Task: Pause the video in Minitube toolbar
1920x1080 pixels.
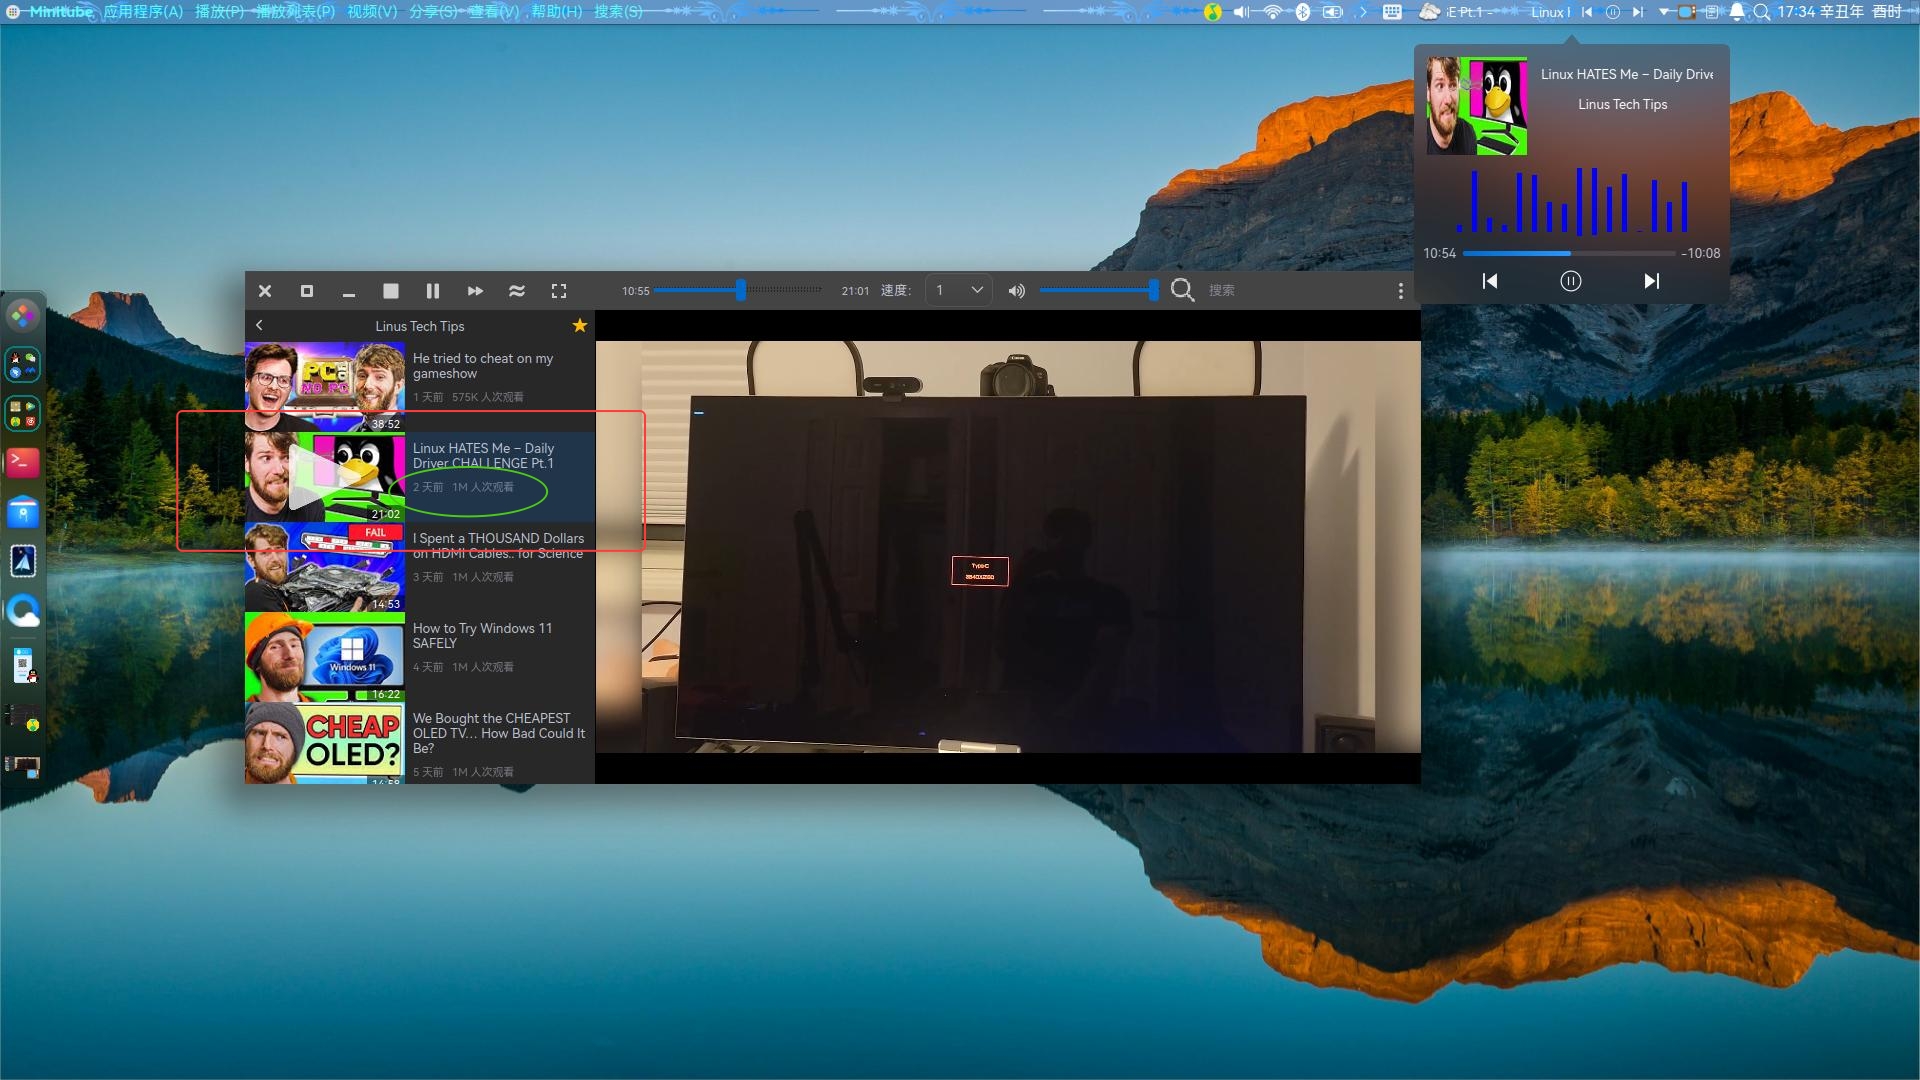Action: coord(433,291)
